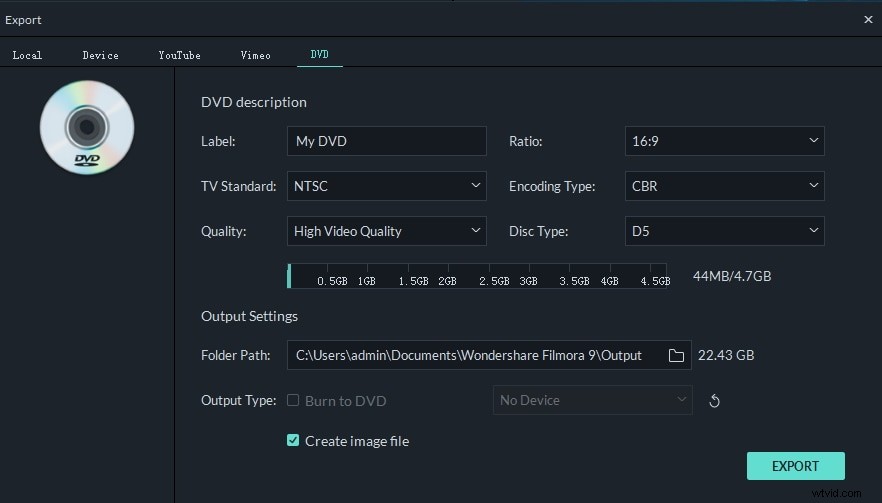
Task: Click the folder browse icon next to Folder Path
Action: (x=676, y=356)
